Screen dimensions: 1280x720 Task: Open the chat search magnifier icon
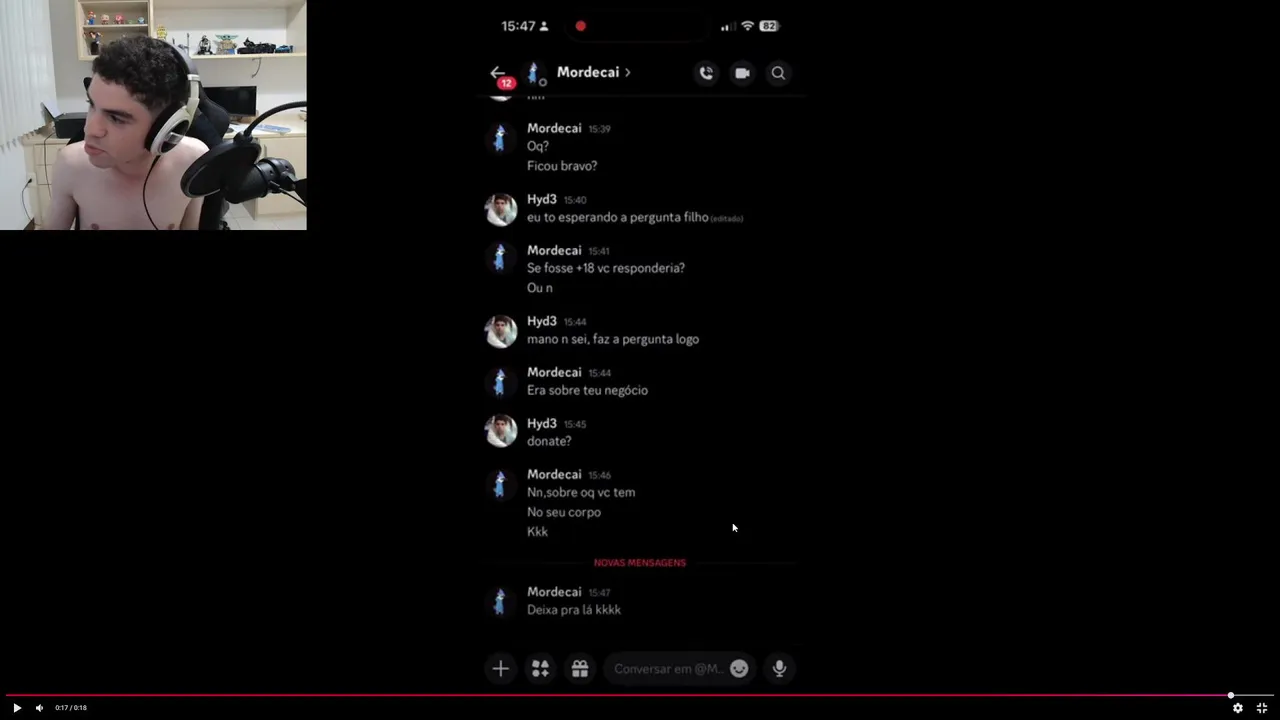pos(778,73)
